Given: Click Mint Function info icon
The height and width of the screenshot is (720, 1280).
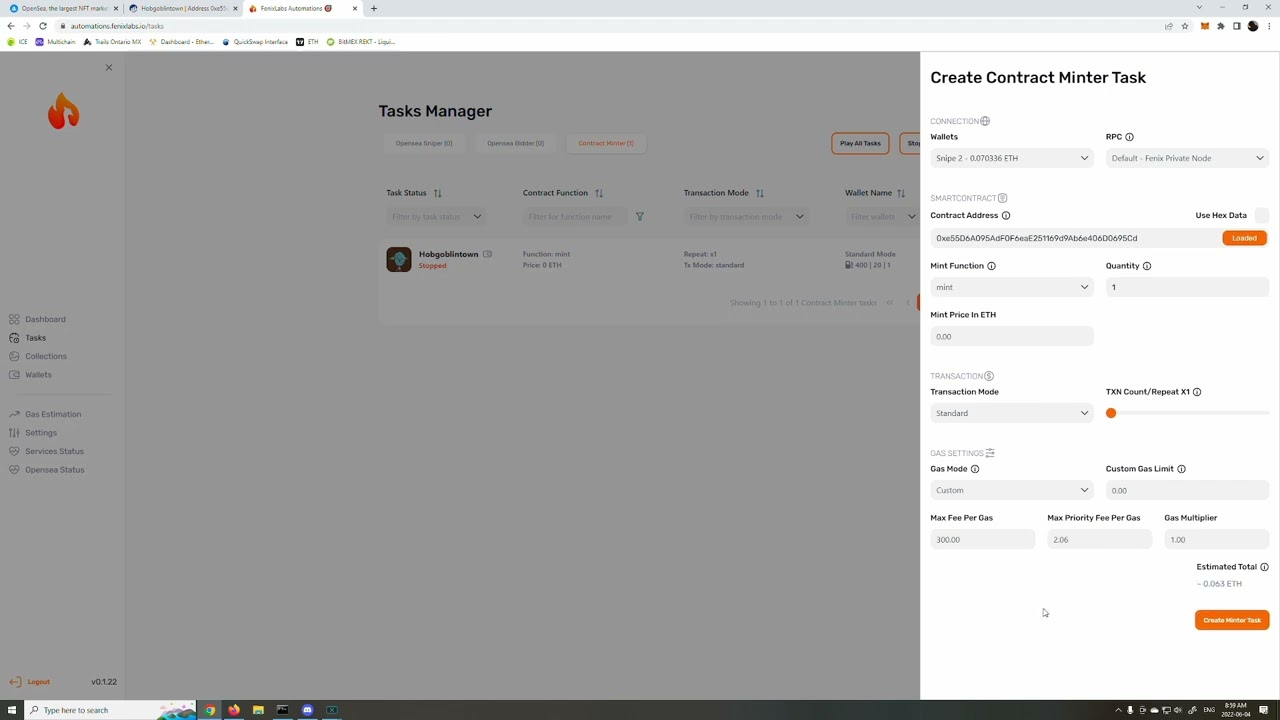Looking at the screenshot, I should pyautogui.click(x=991, y=266).
